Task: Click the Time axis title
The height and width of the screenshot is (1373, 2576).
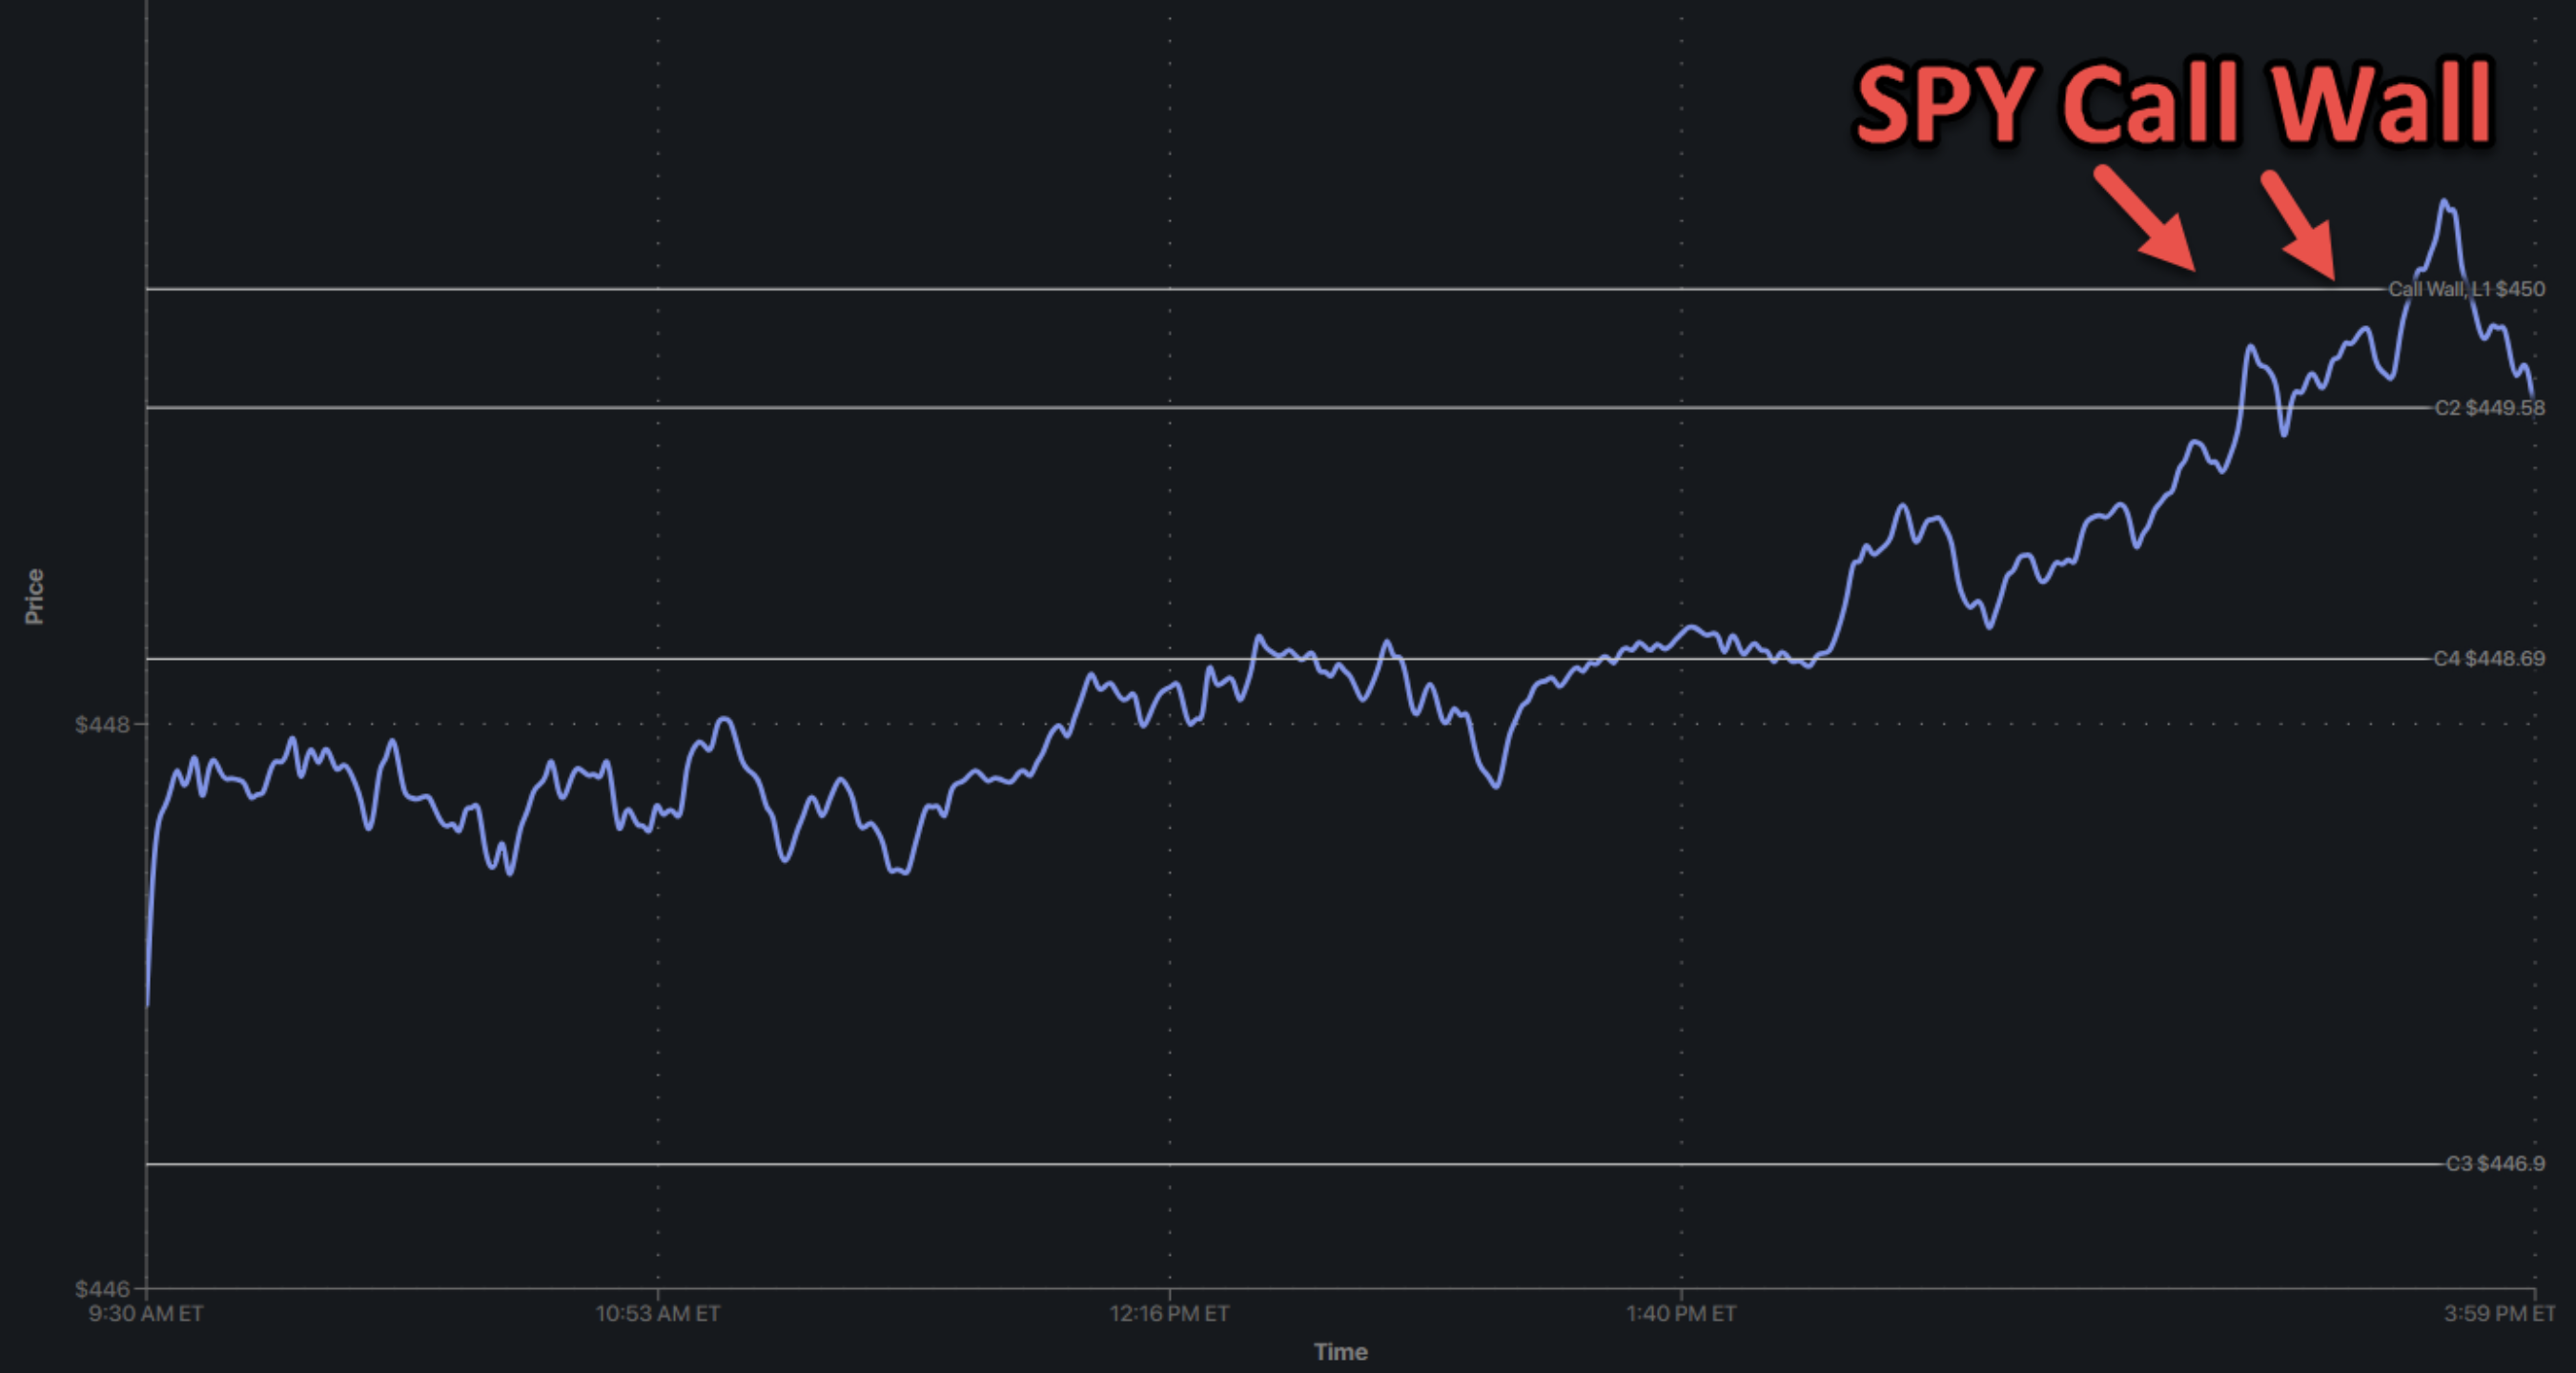Action: point(1340,1352)
